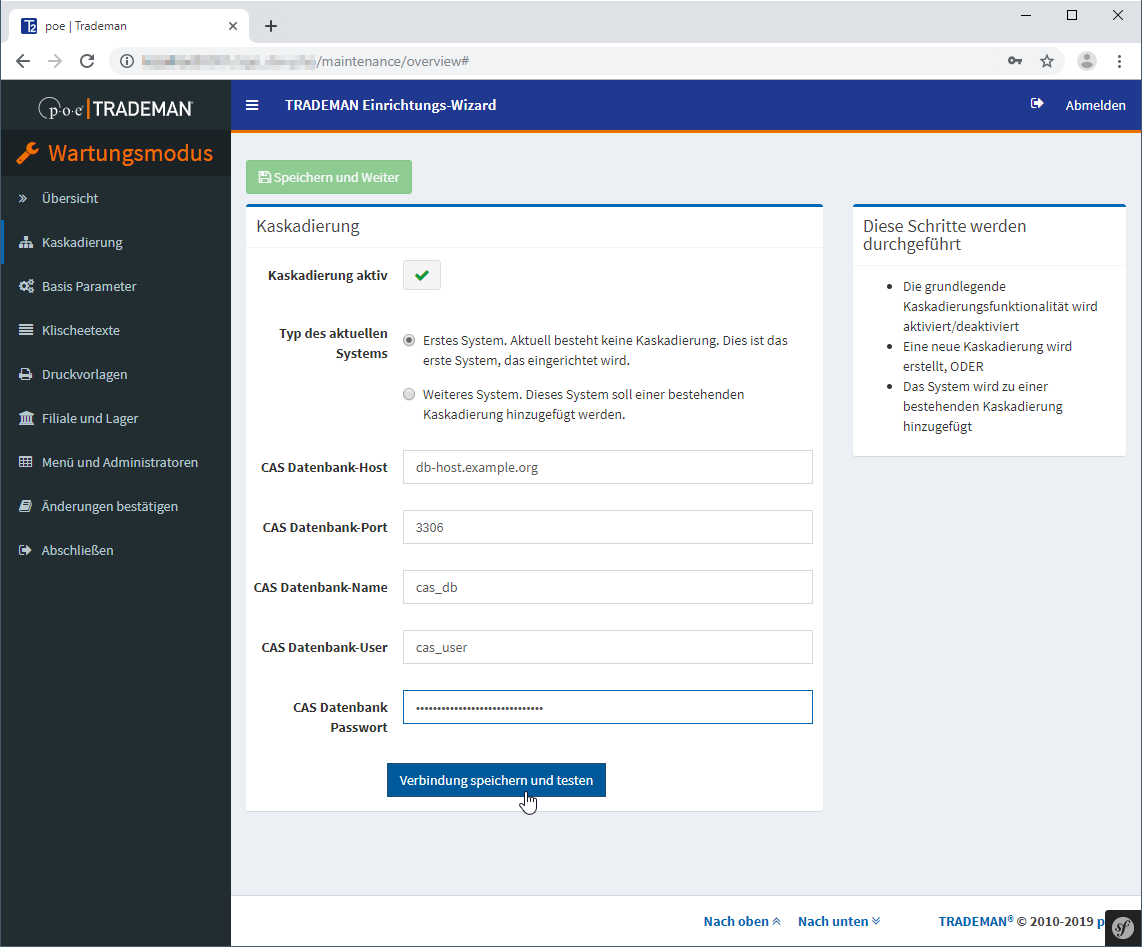
Task: Click the exit icon beside Abschließen
Action: coord(25,550)
